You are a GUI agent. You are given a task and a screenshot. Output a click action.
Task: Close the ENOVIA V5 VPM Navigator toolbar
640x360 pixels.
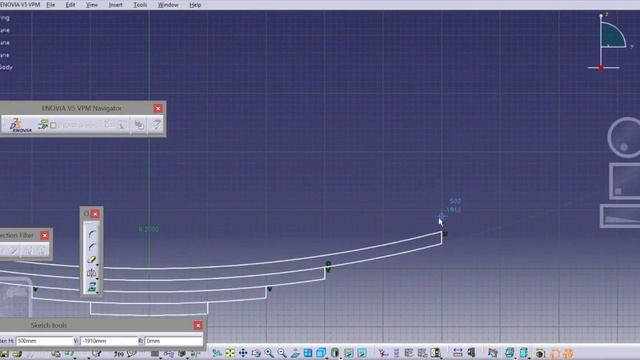click(158, 108)
